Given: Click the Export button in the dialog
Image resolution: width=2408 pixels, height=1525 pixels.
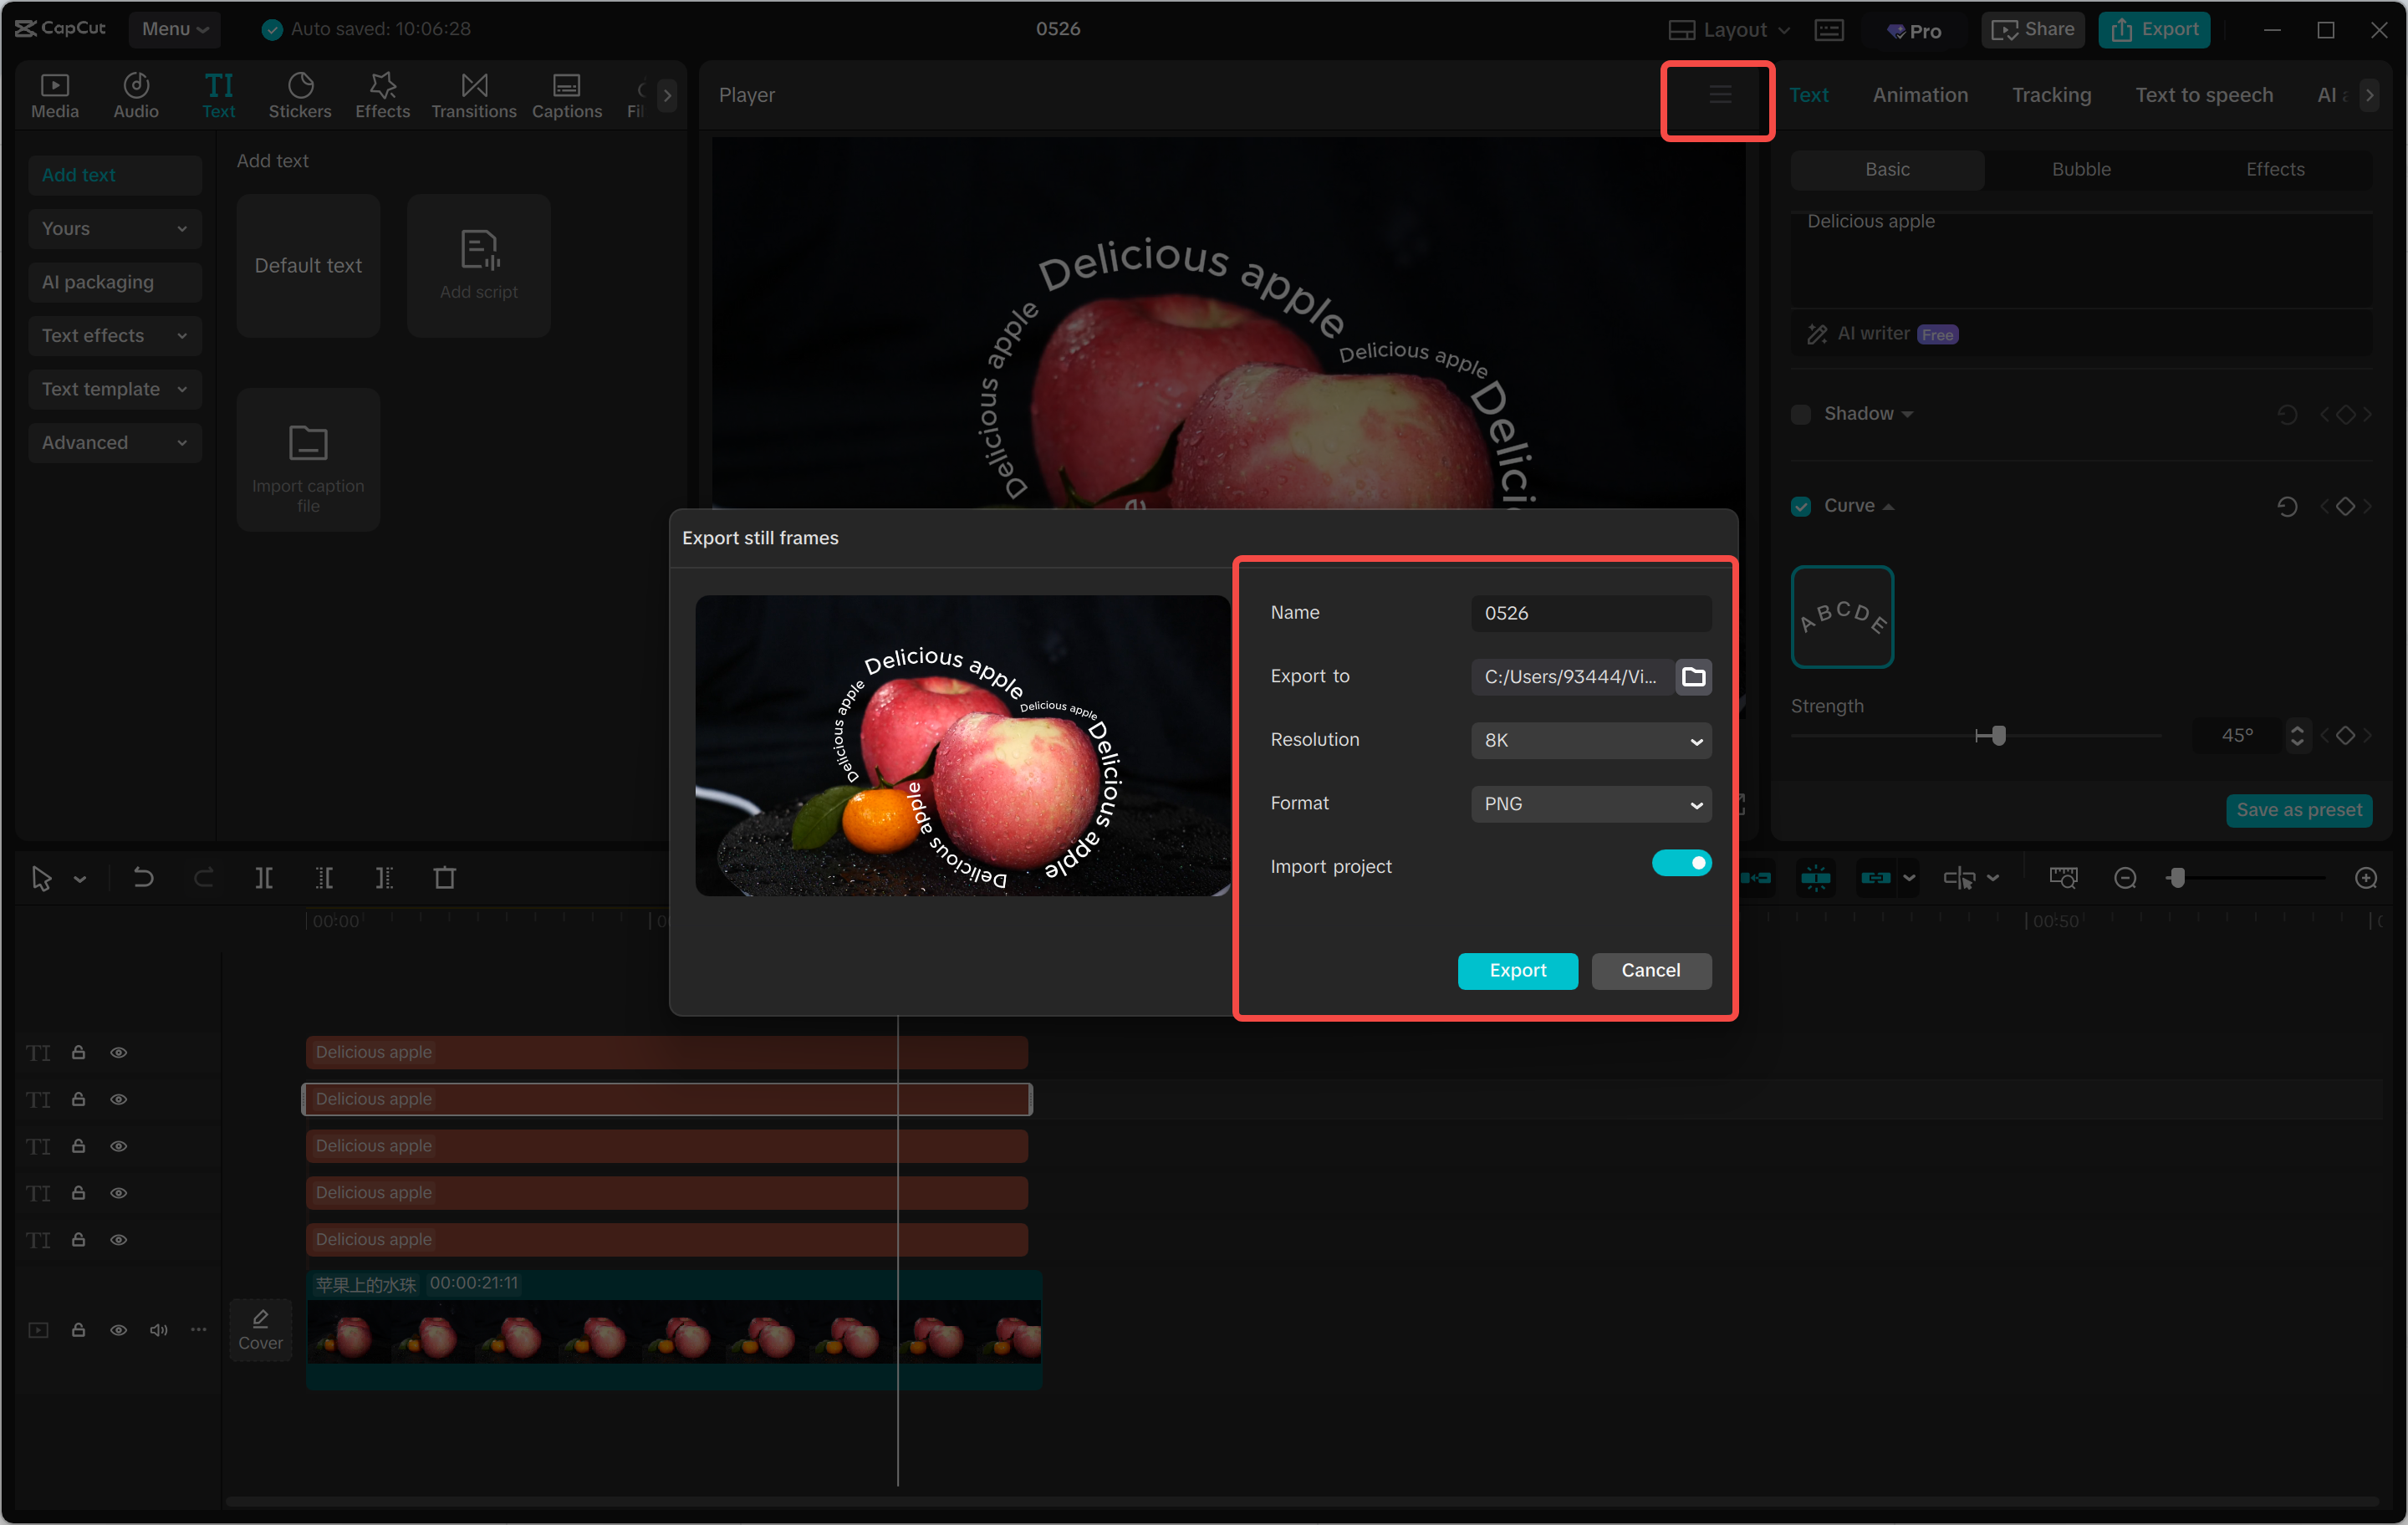Looking at the screenshot, I should [1517, 970].
